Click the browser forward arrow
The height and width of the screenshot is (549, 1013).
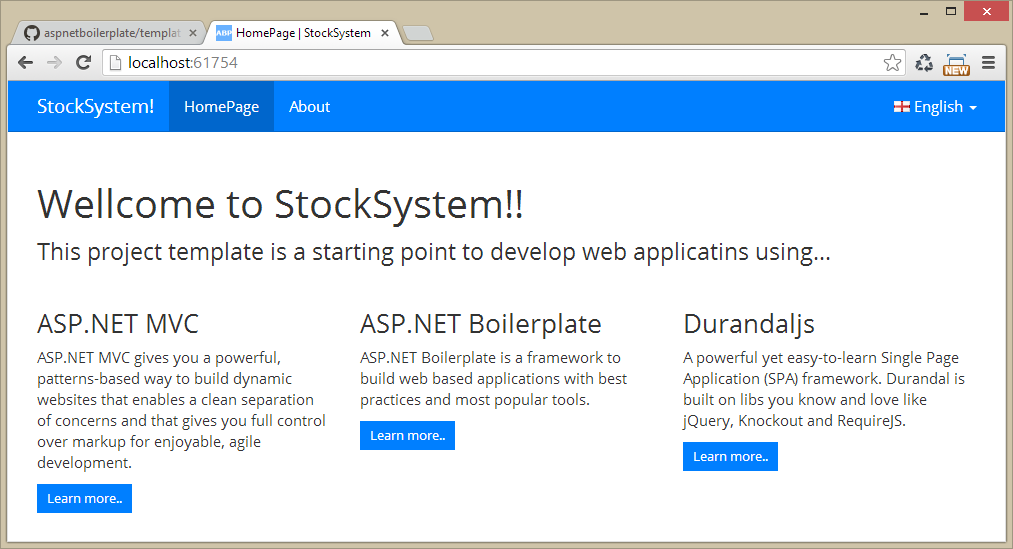(54, 63)
